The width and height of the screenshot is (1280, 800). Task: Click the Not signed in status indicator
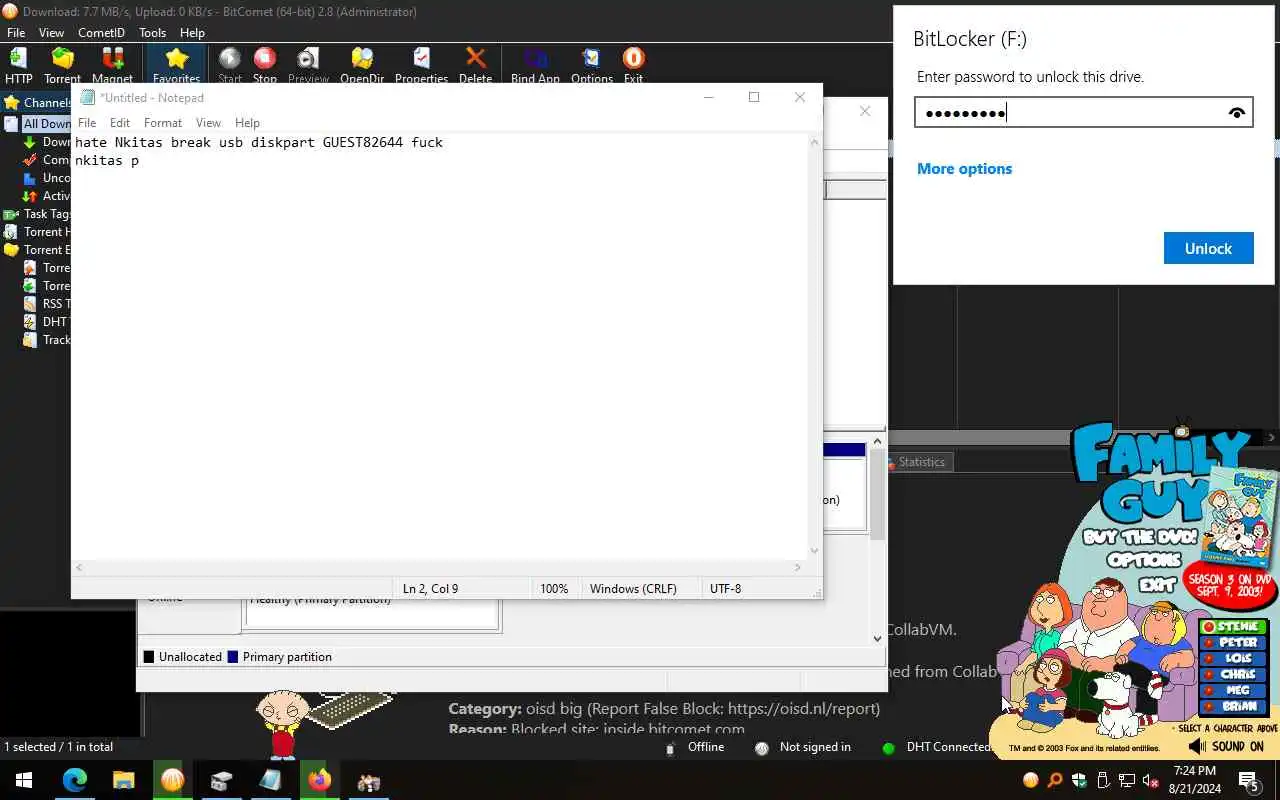point(805,747)
